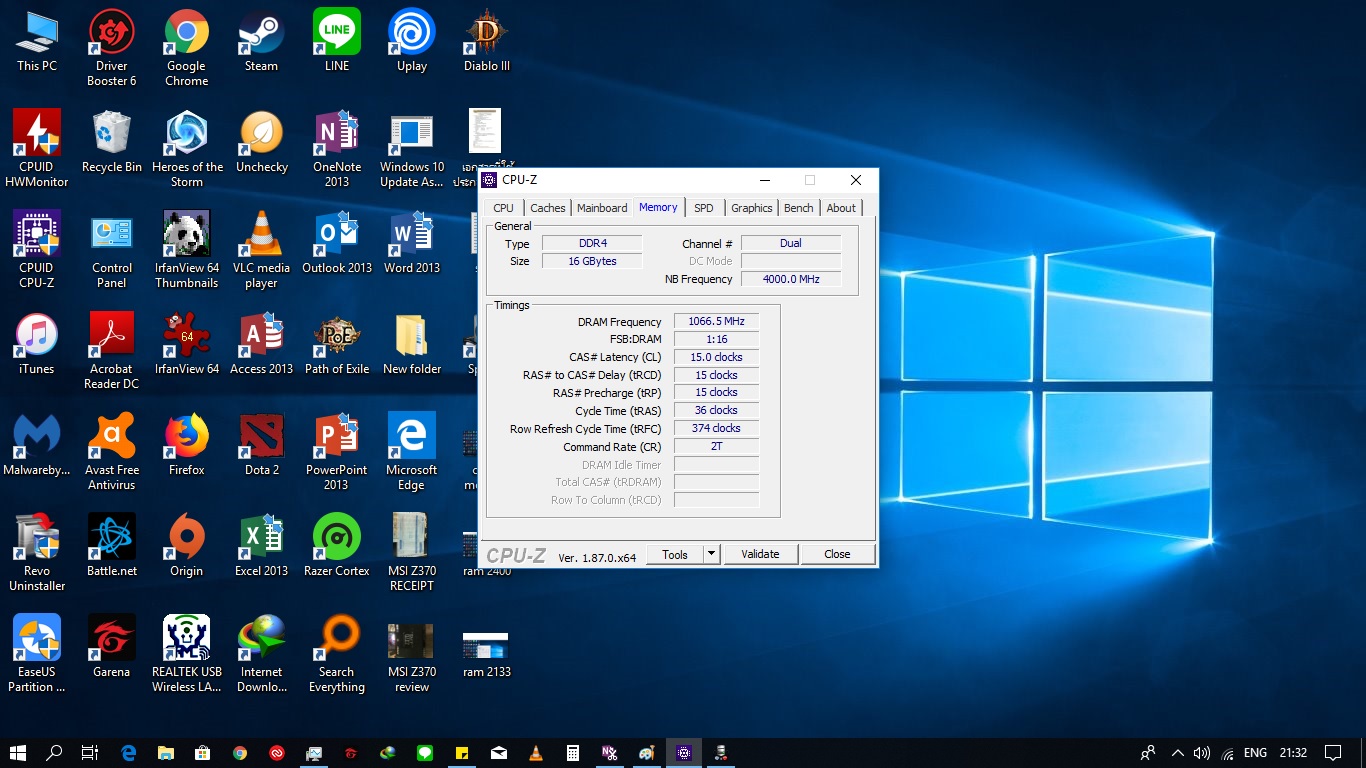Select the New folder desktop icon
This screenshot has height=768, width=1366.
[412, 344]
